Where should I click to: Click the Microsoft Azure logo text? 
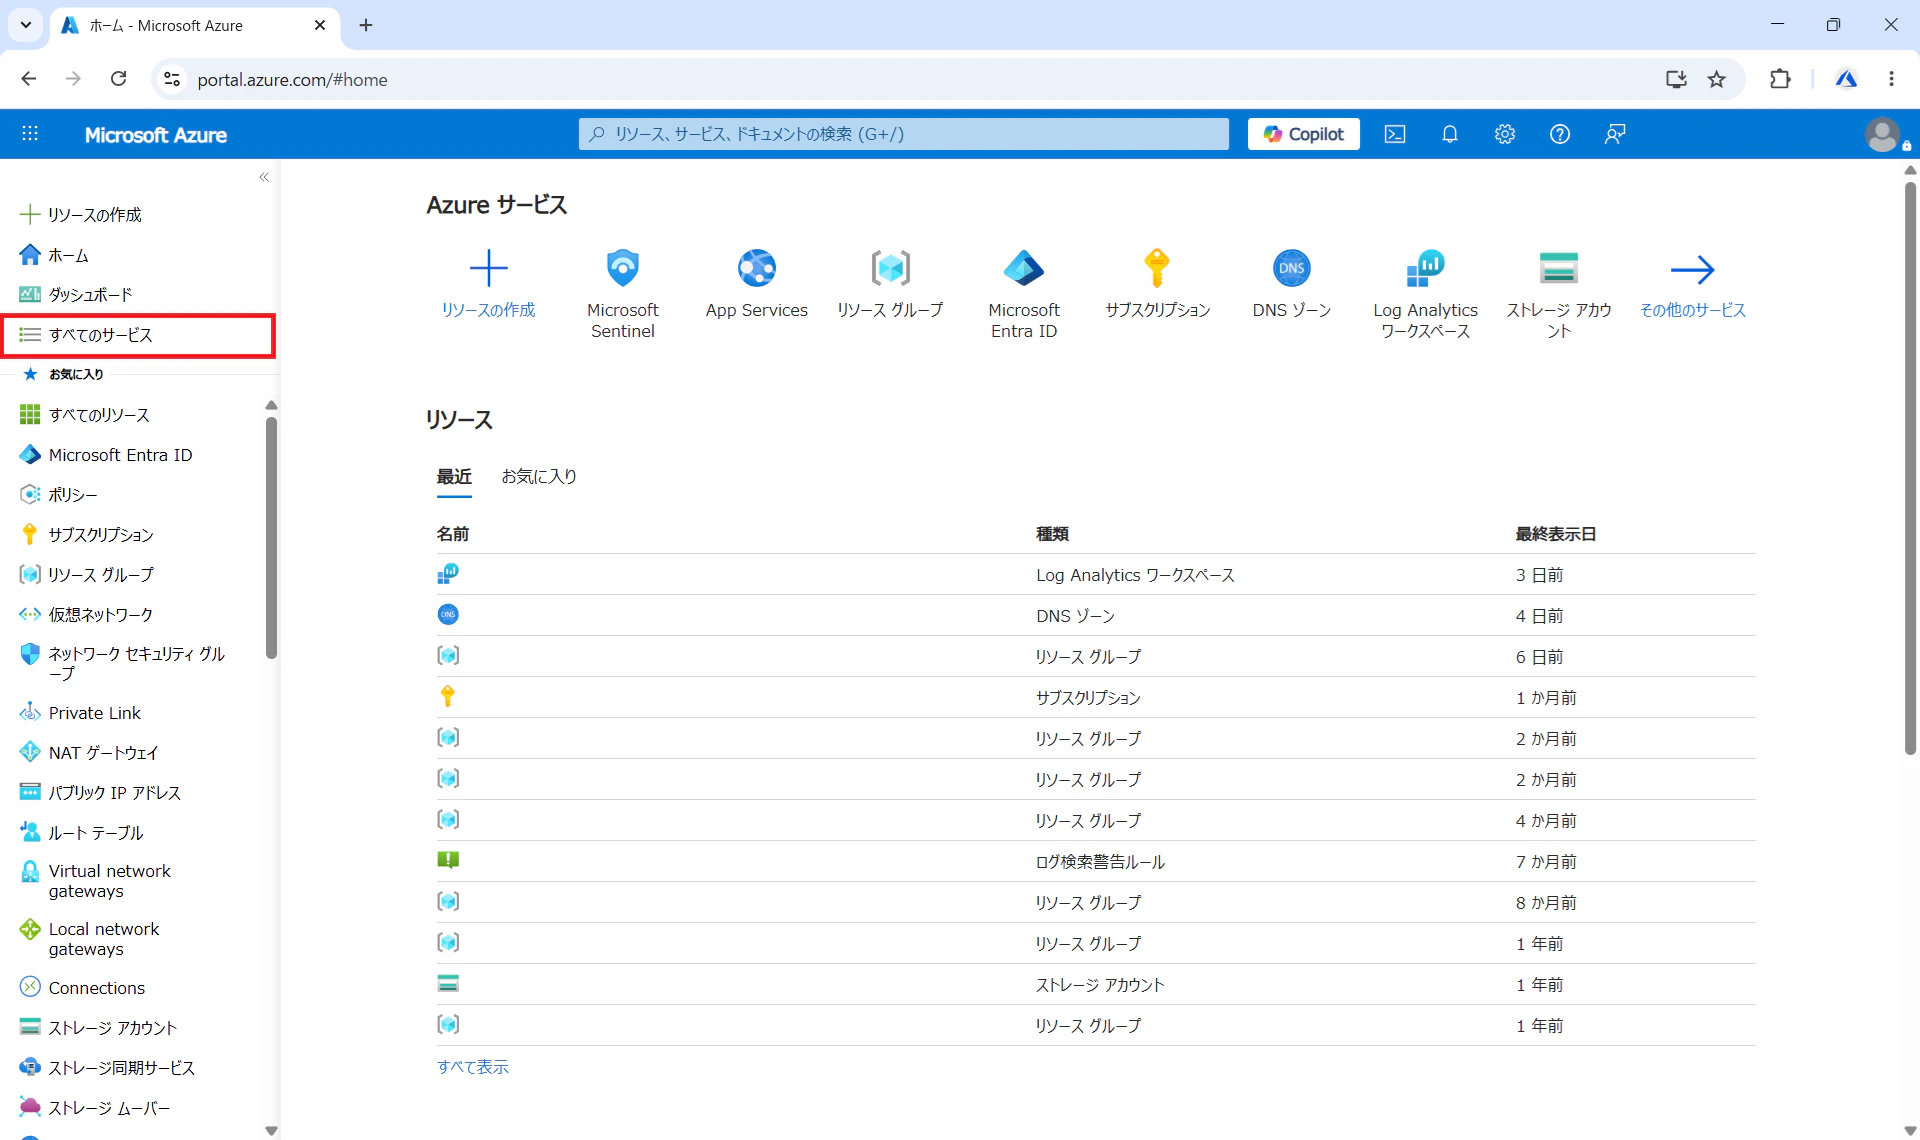pos(156,135)
